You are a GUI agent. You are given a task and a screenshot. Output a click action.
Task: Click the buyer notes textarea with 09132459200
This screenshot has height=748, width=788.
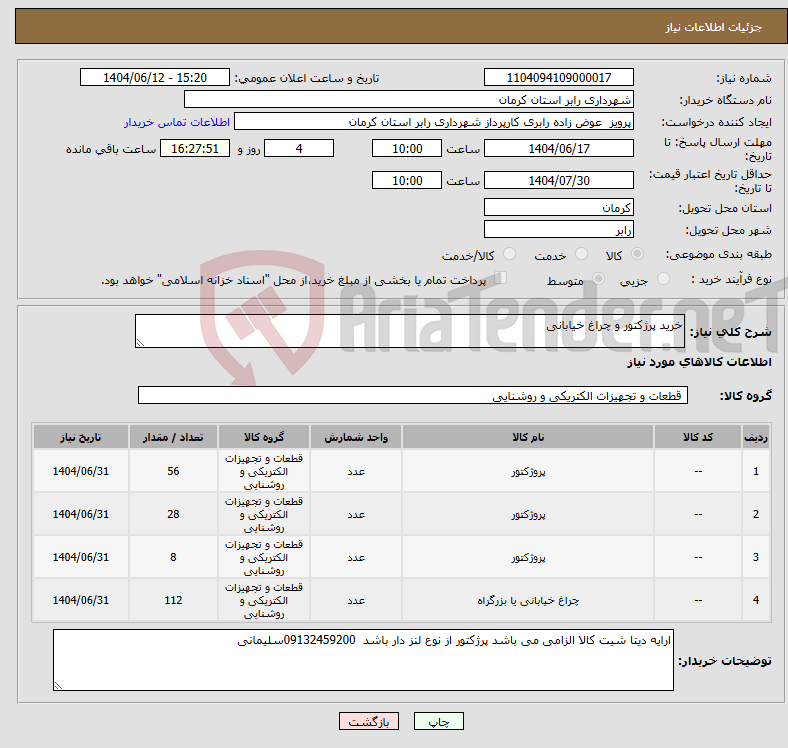[363, 660]
